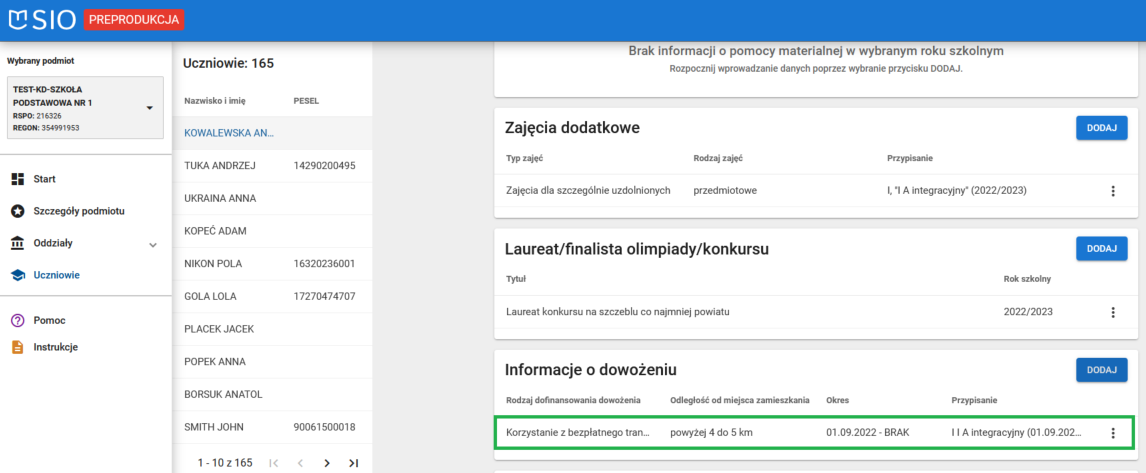Click Zajęcia dla szczególnie uzdolnionych entry

tap(588, 191)
